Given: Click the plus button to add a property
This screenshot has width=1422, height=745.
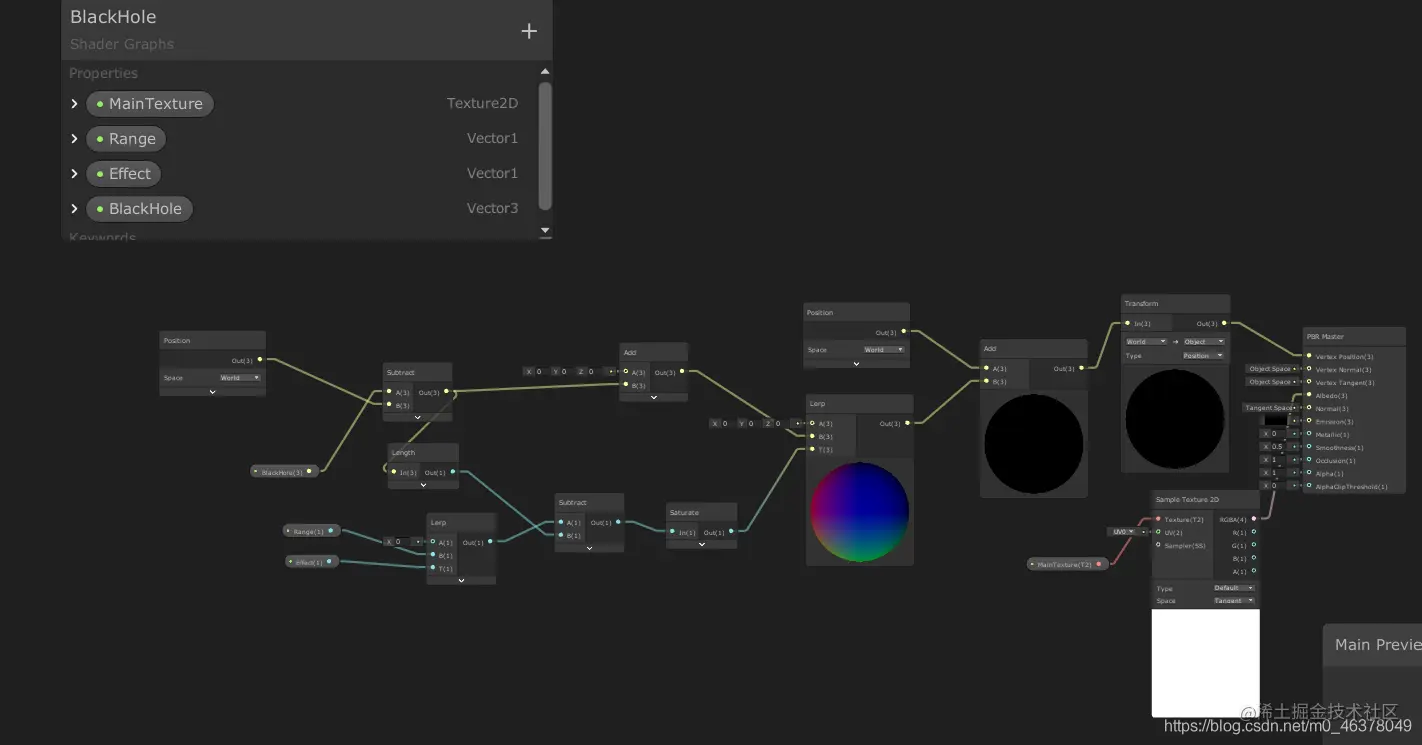Looking at the screenshot, I should 529,31.
